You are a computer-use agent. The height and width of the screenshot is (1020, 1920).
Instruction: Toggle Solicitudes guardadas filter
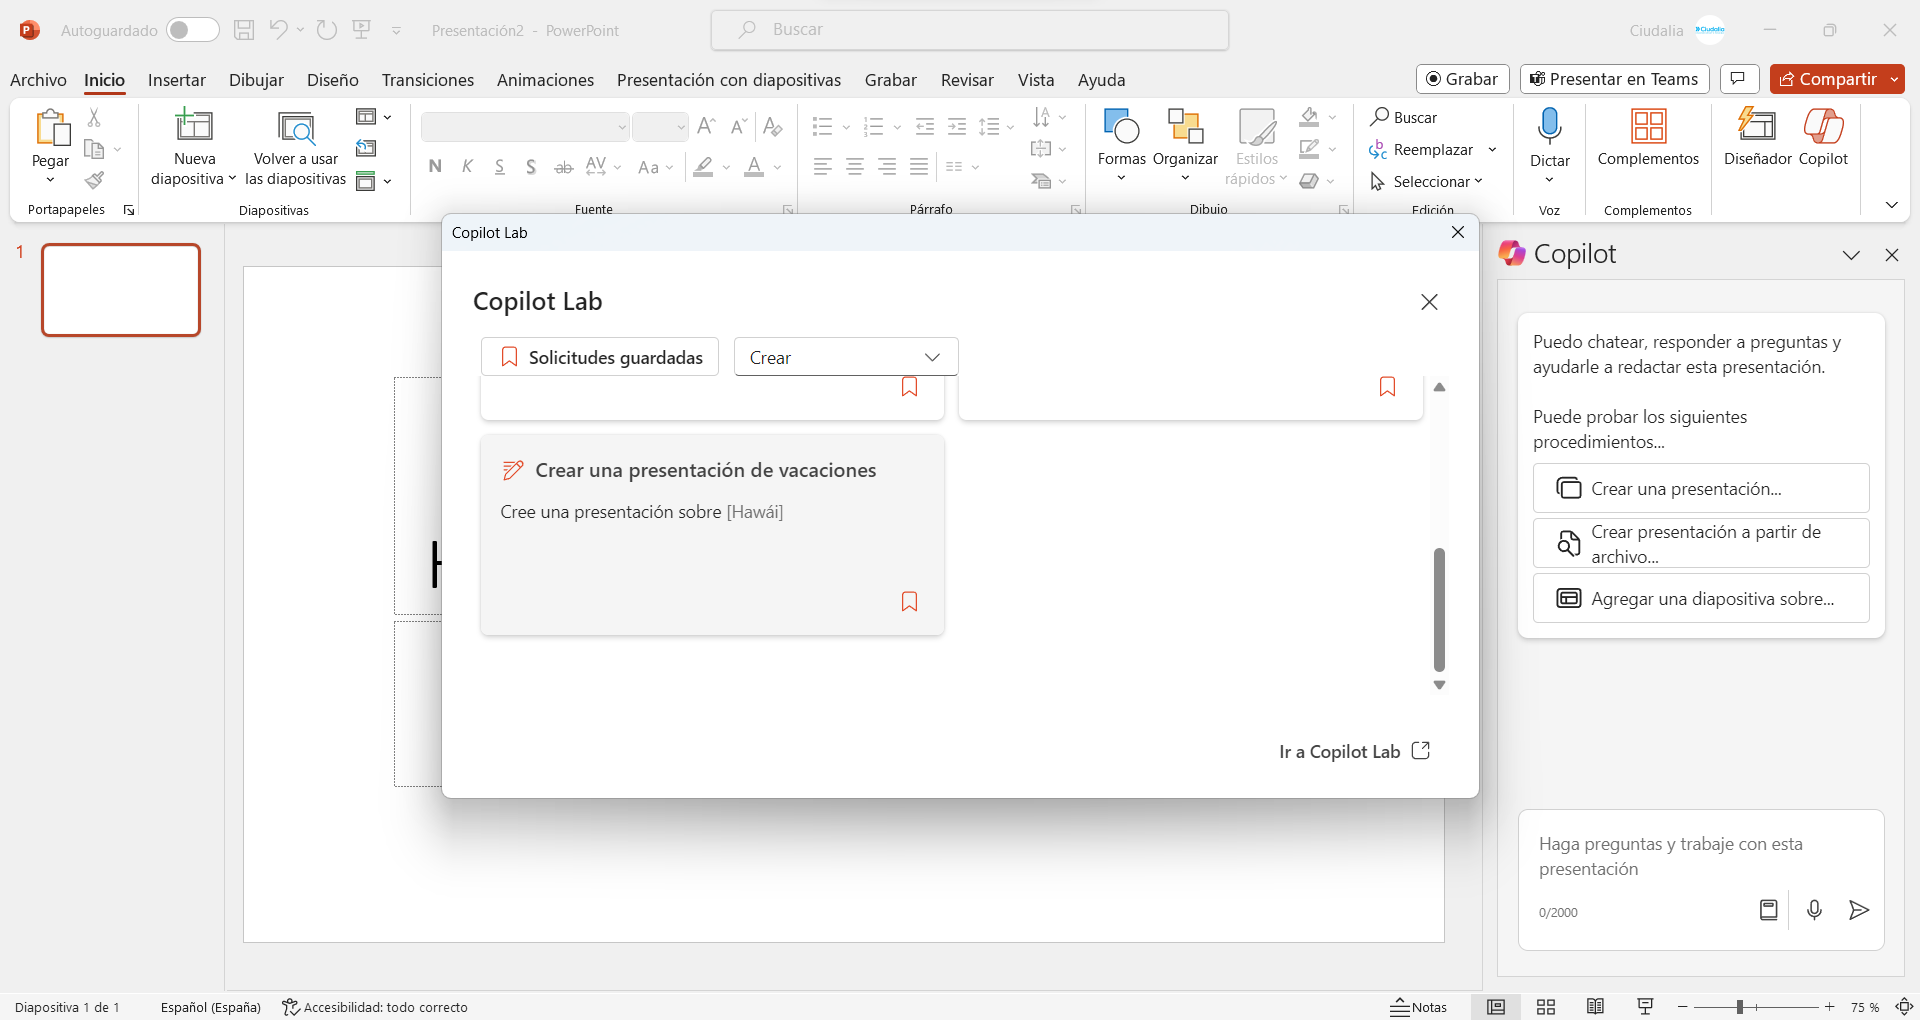600,357
